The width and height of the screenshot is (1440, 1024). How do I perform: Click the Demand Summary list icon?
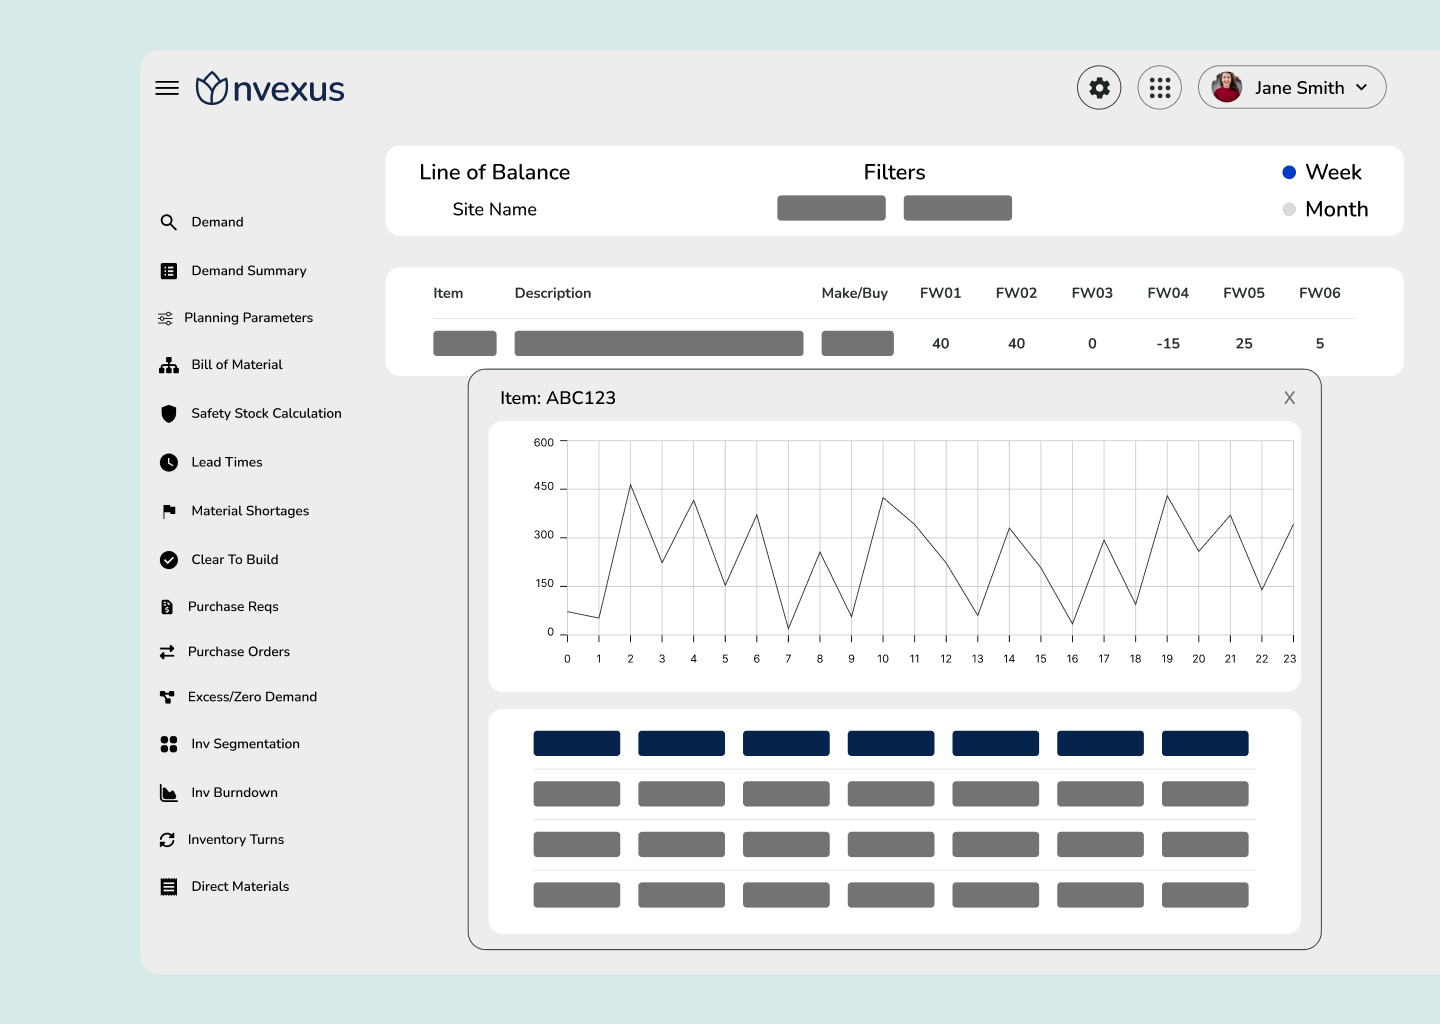[169, 271]
